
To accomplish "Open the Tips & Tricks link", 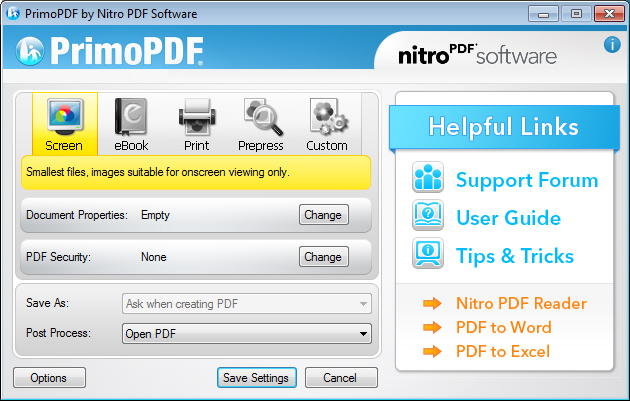I will pyautogui.click(x=515, y=256).
